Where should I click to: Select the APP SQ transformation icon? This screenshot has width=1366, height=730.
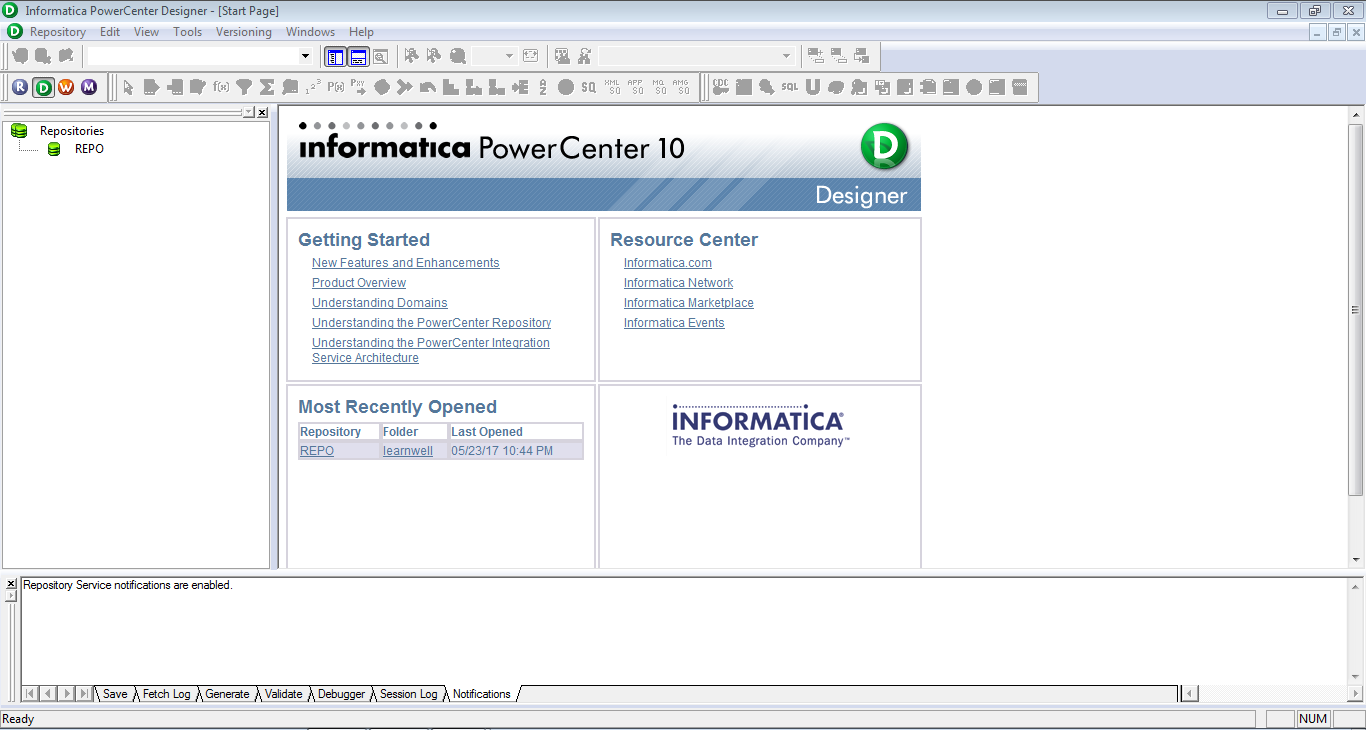[x=636, y=87]
